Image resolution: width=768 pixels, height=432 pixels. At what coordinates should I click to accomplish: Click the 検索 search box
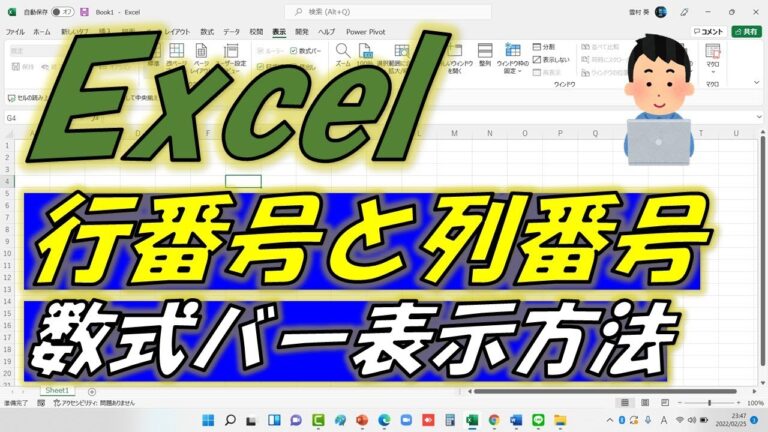[x=388, y=12]
